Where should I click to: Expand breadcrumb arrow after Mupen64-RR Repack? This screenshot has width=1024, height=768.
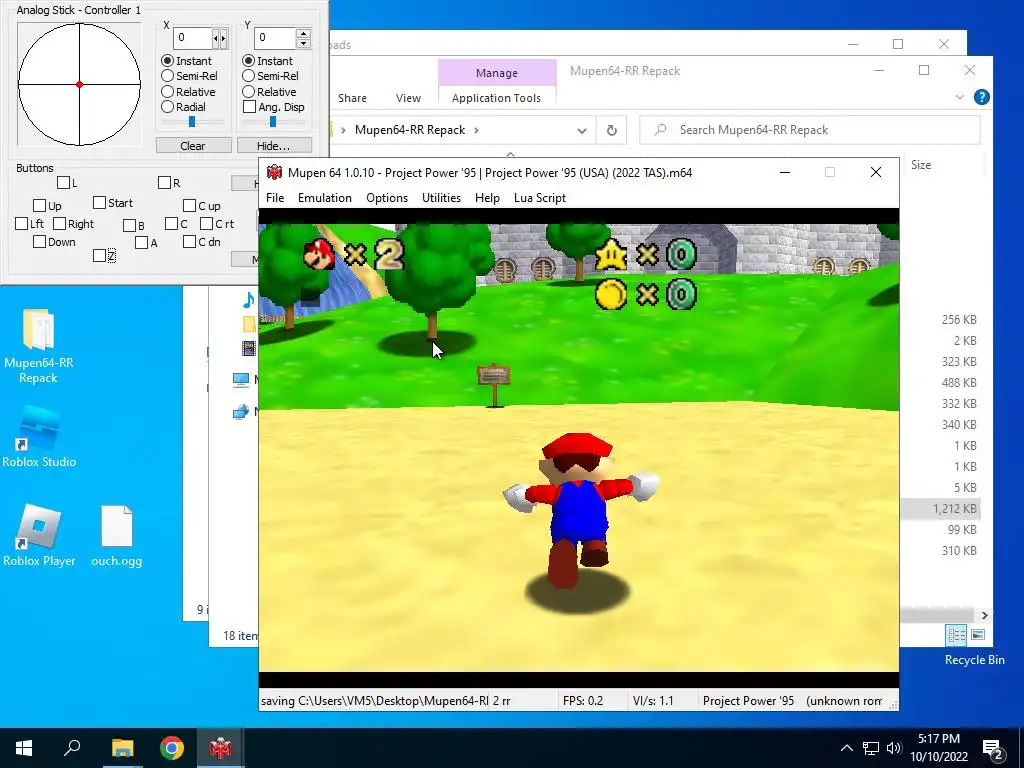(477, 130)
